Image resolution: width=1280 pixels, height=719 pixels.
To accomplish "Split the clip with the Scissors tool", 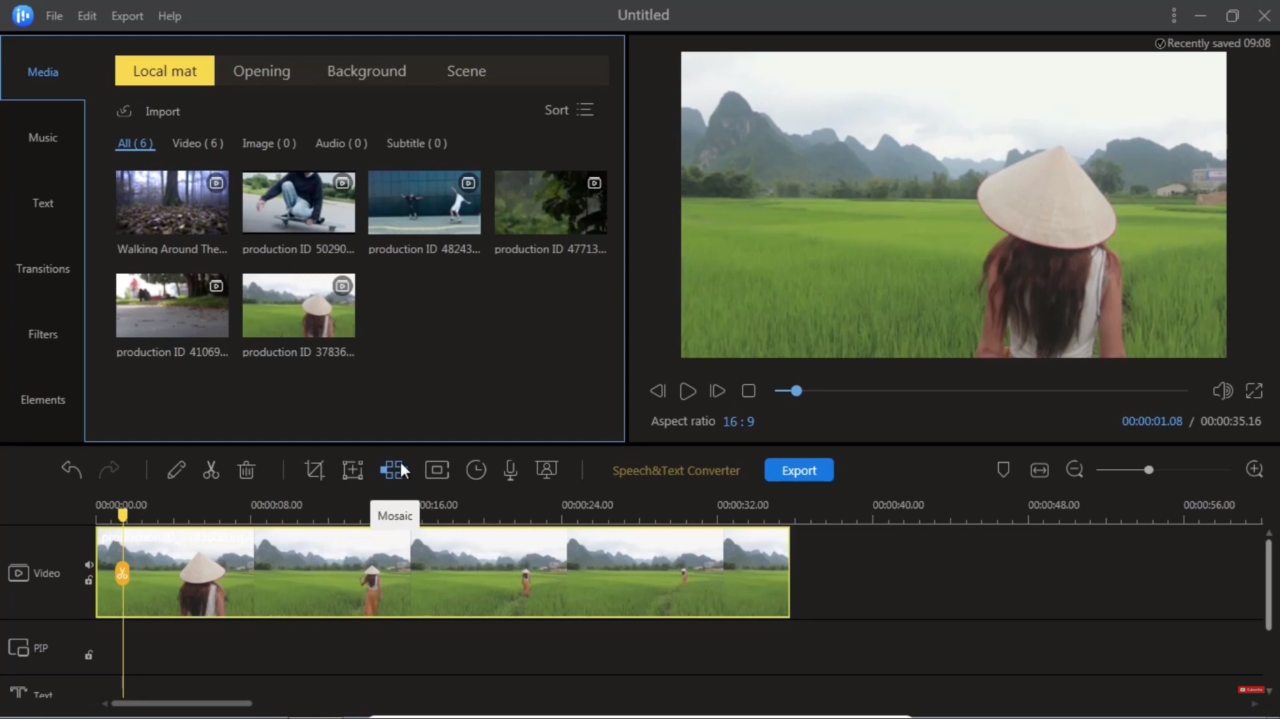I will (x=210, y=470).
